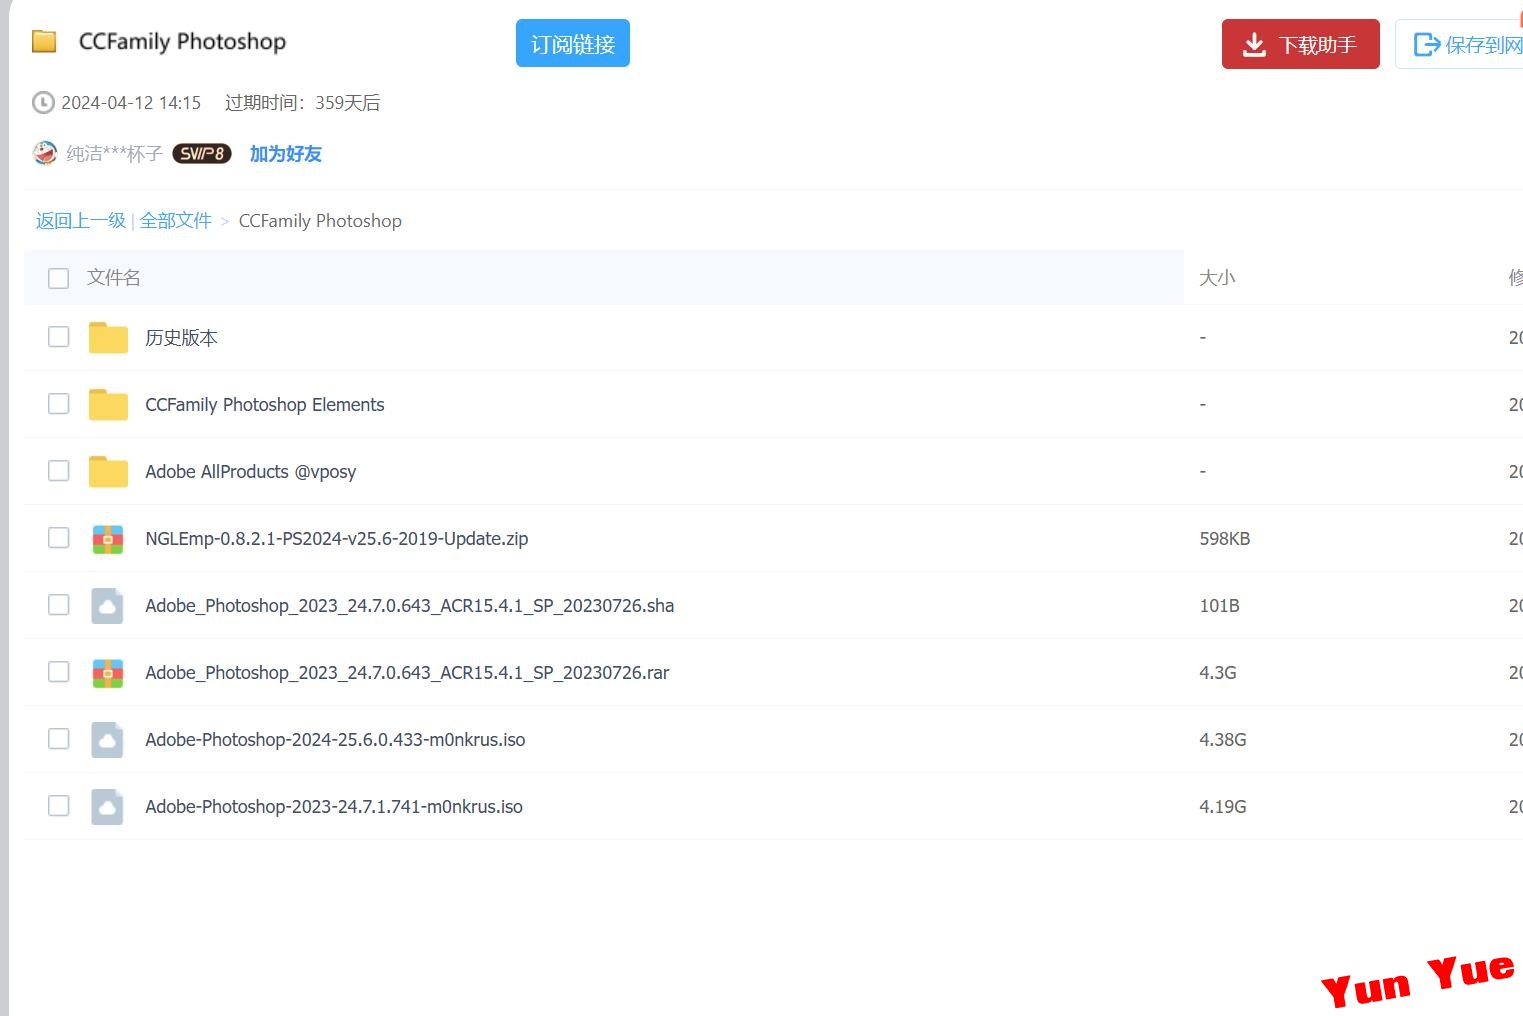The image size is (1523, 1016).
Task: Click the 过期时间：359天后 expiry text
Action: 303,103
